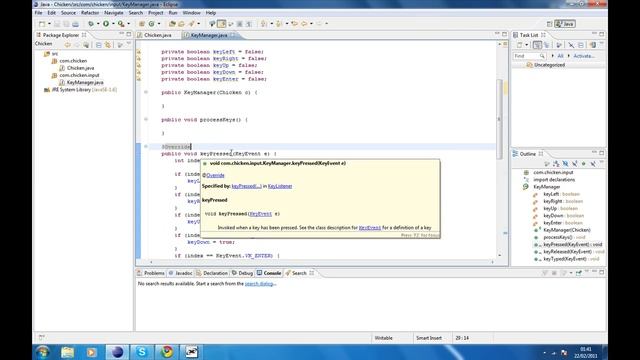The width and height of the screenshot is (640, 360).
Task: Open the File menu
Action: [38, 13]
